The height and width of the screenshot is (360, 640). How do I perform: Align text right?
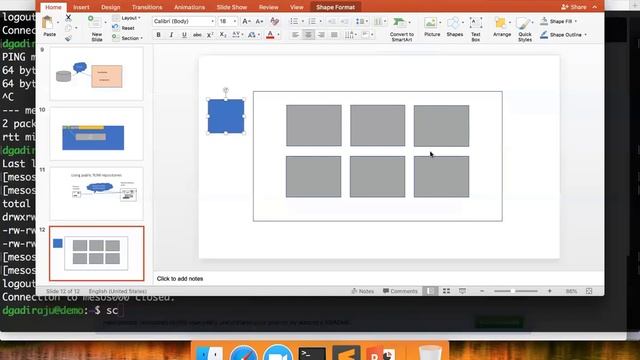(321, 35)
